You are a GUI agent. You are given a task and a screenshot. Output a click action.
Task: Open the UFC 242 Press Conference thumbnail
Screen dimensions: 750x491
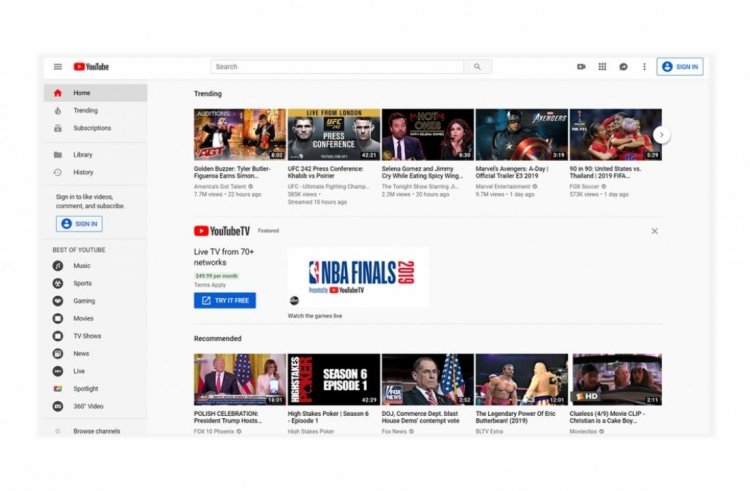334,134
